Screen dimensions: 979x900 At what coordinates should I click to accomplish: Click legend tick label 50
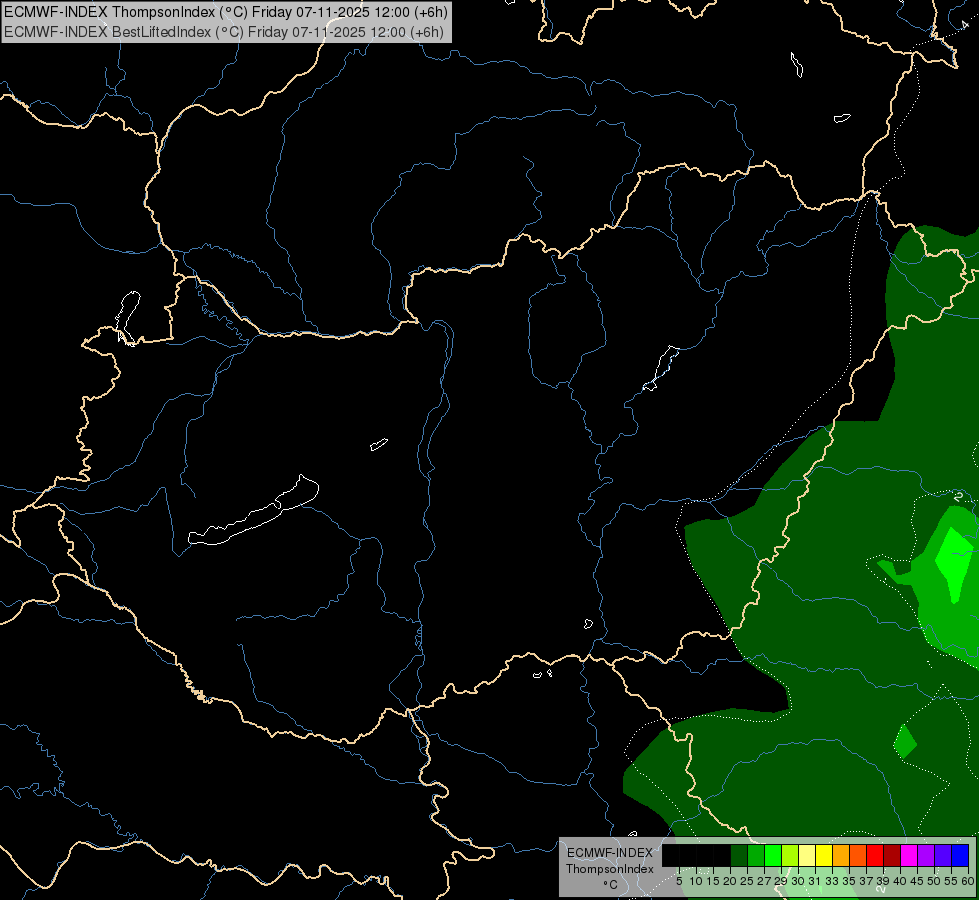coord(933,881)
